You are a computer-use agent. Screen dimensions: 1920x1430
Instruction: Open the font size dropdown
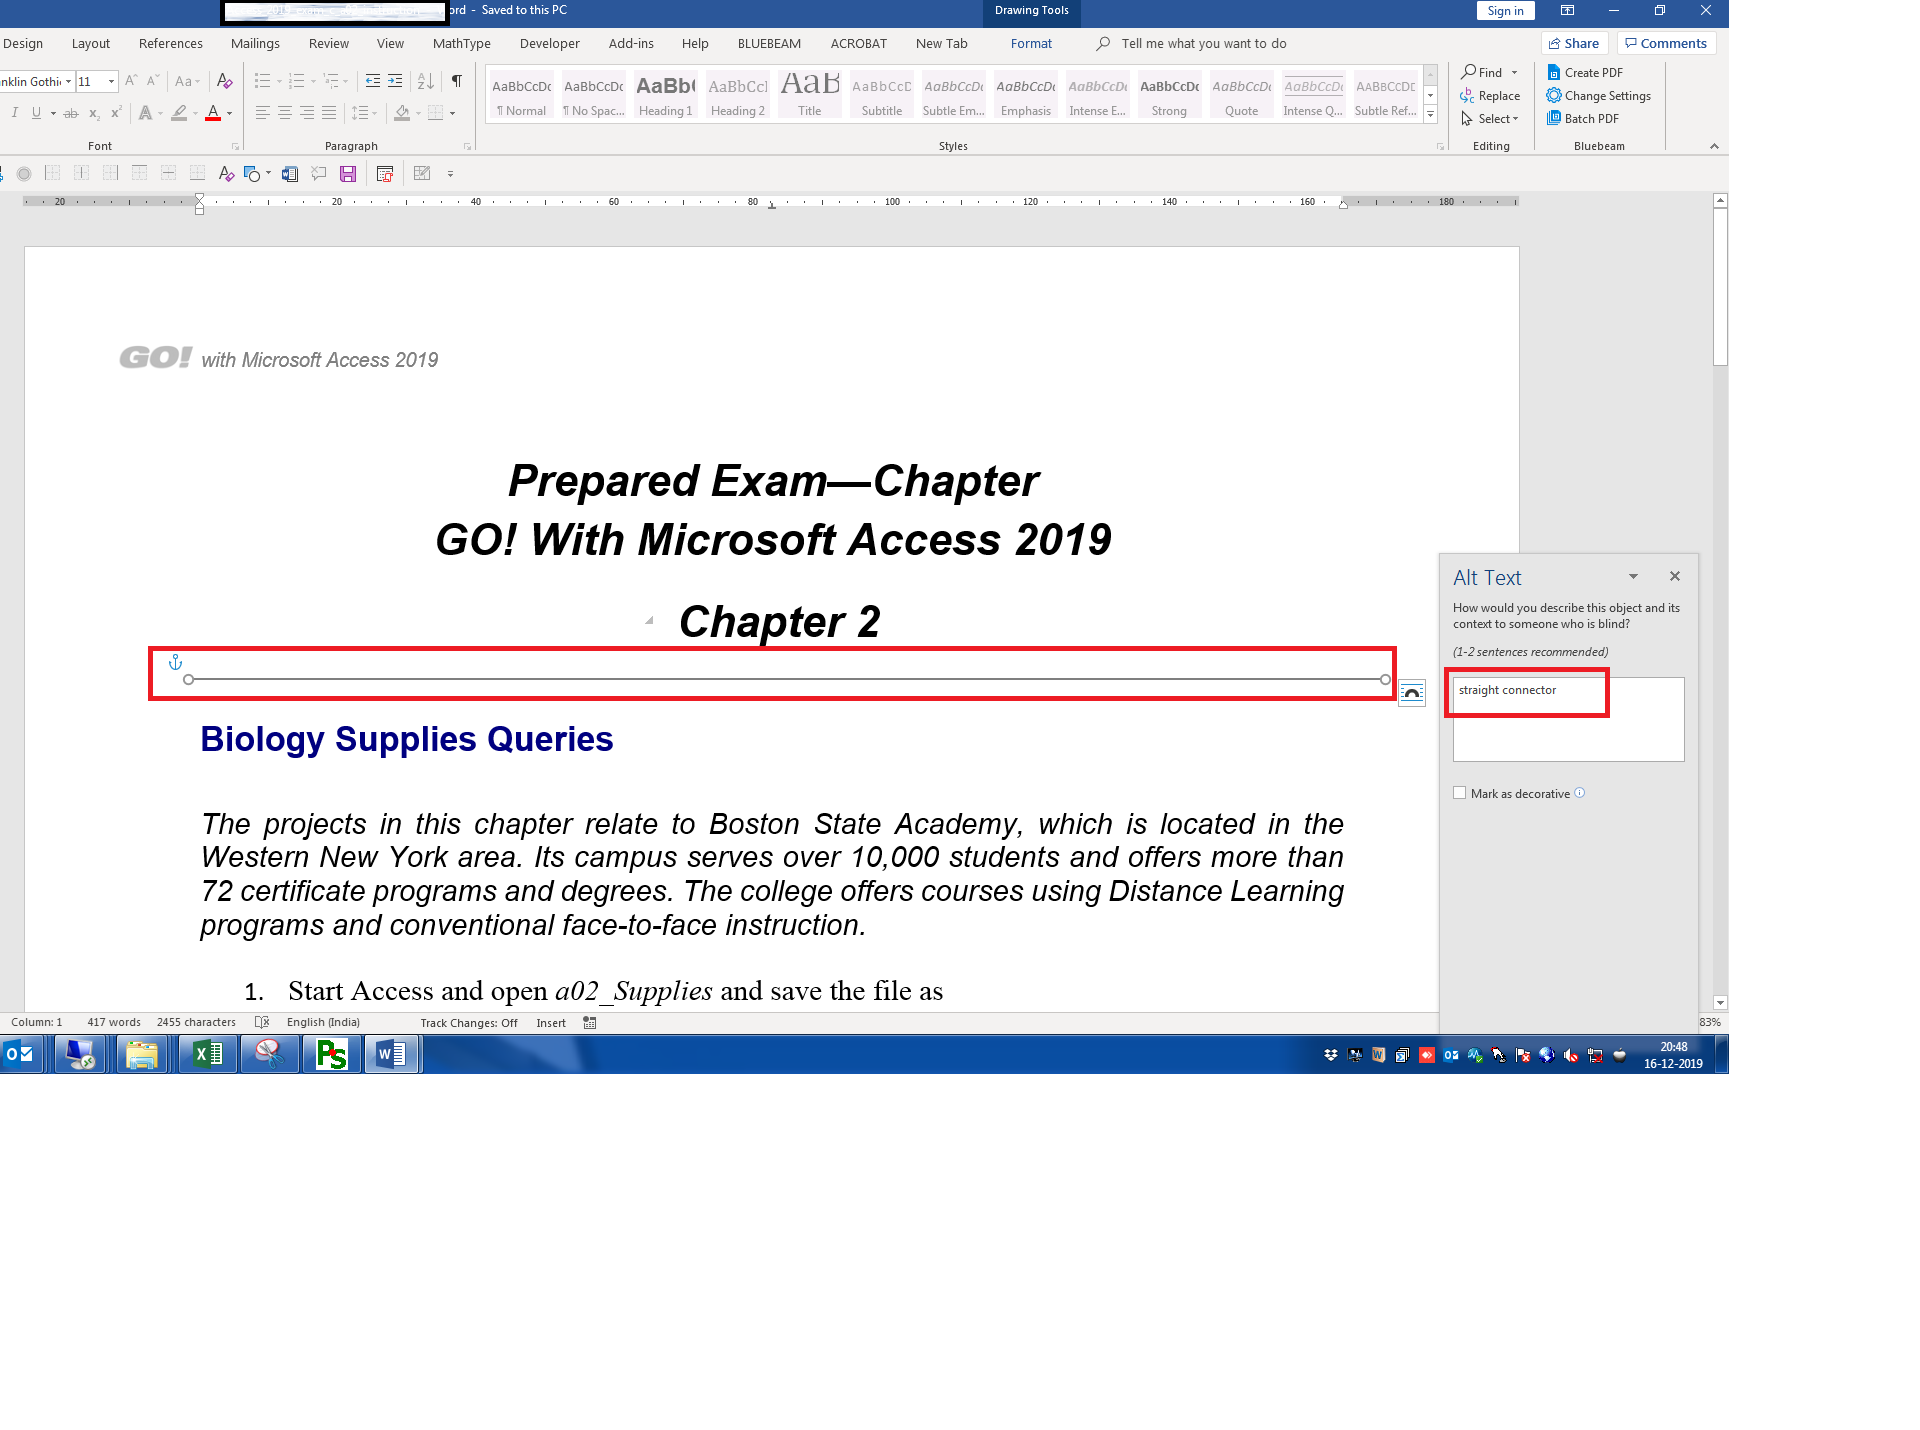[111, 82]
